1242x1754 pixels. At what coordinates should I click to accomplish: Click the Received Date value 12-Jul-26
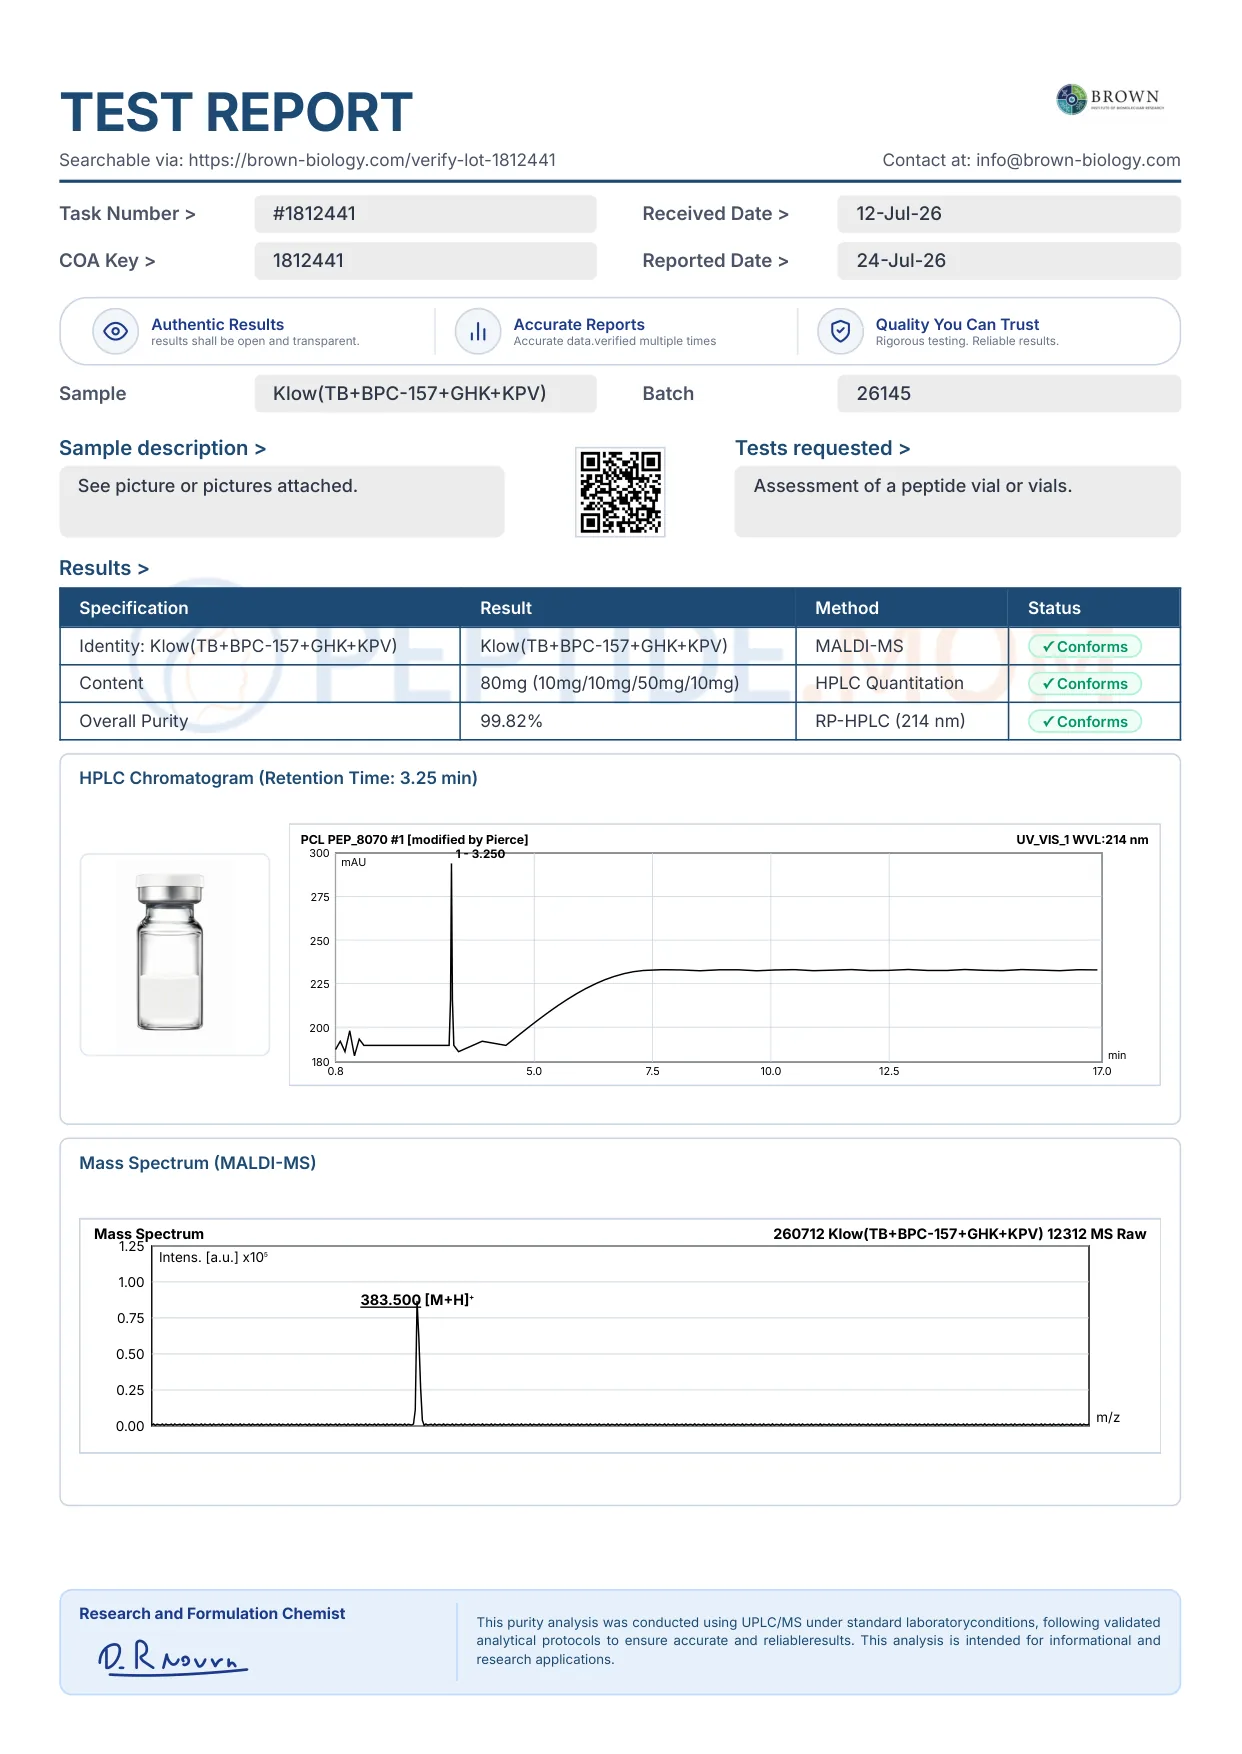1009,214
